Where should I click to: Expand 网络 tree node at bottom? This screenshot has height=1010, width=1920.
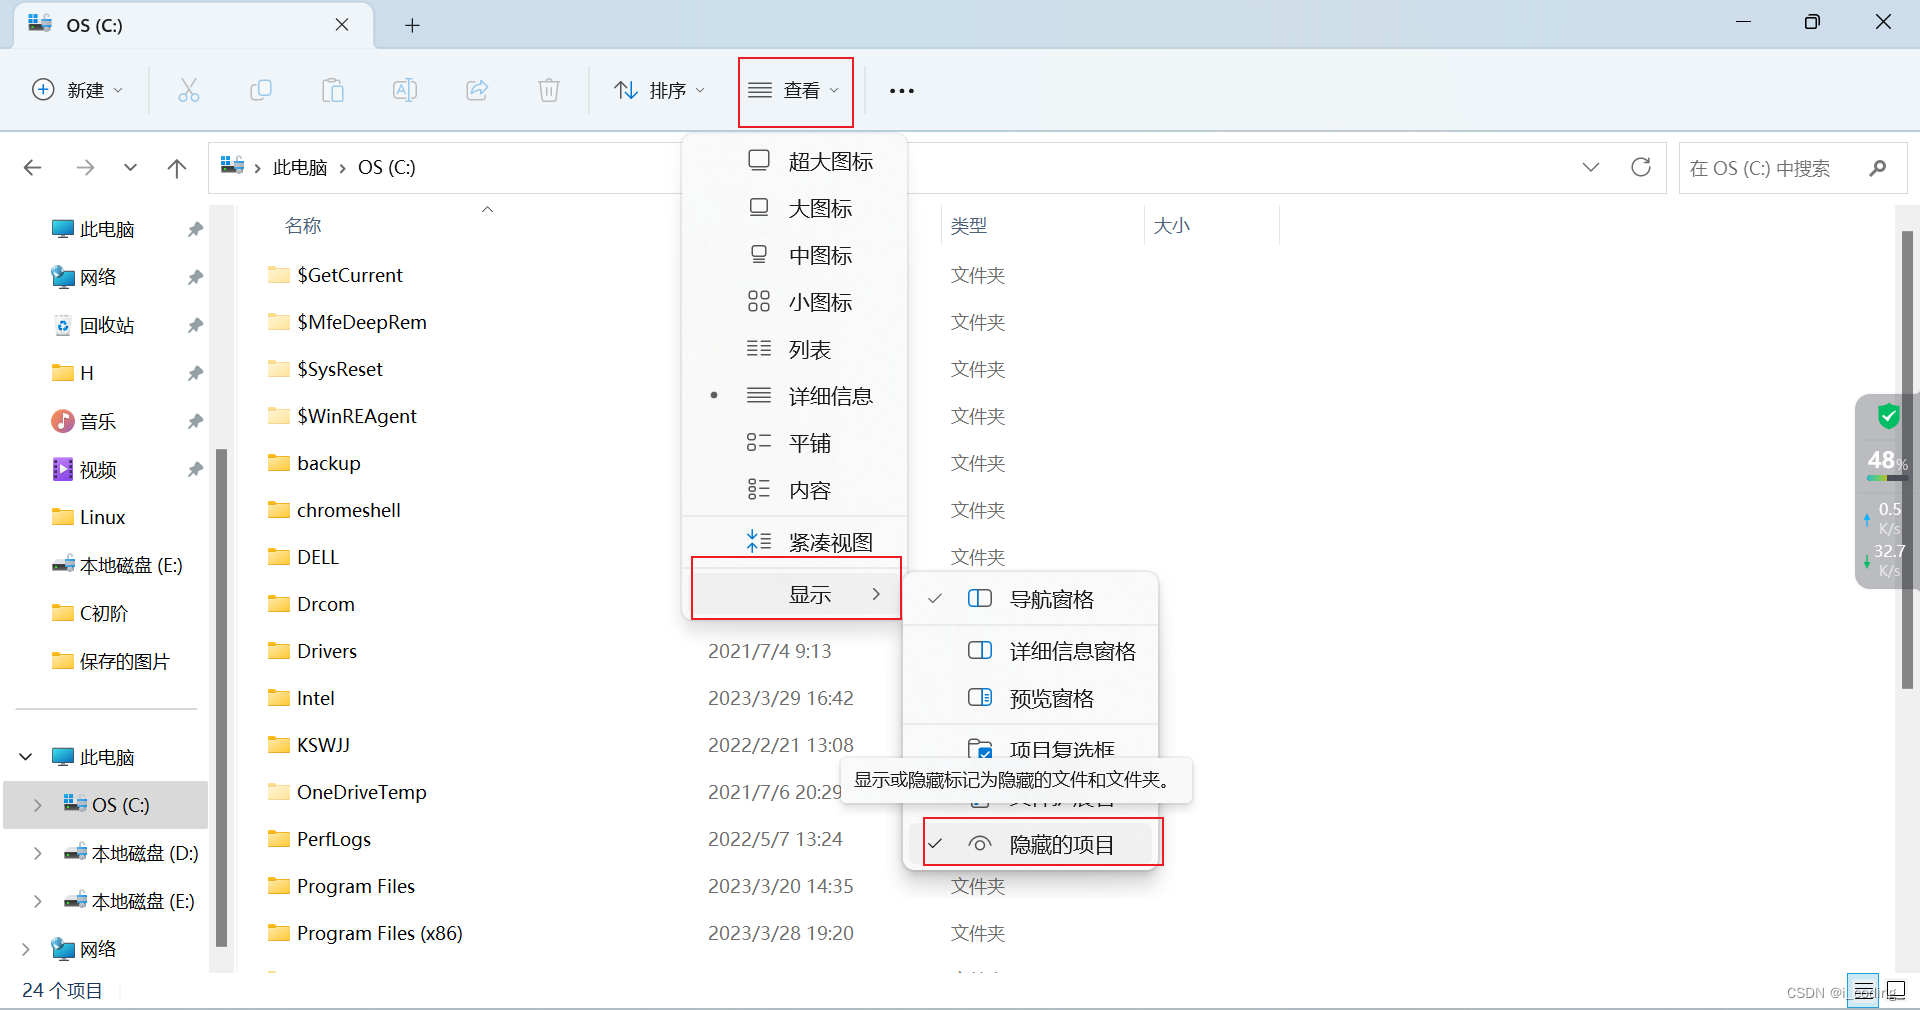[26, 949]
